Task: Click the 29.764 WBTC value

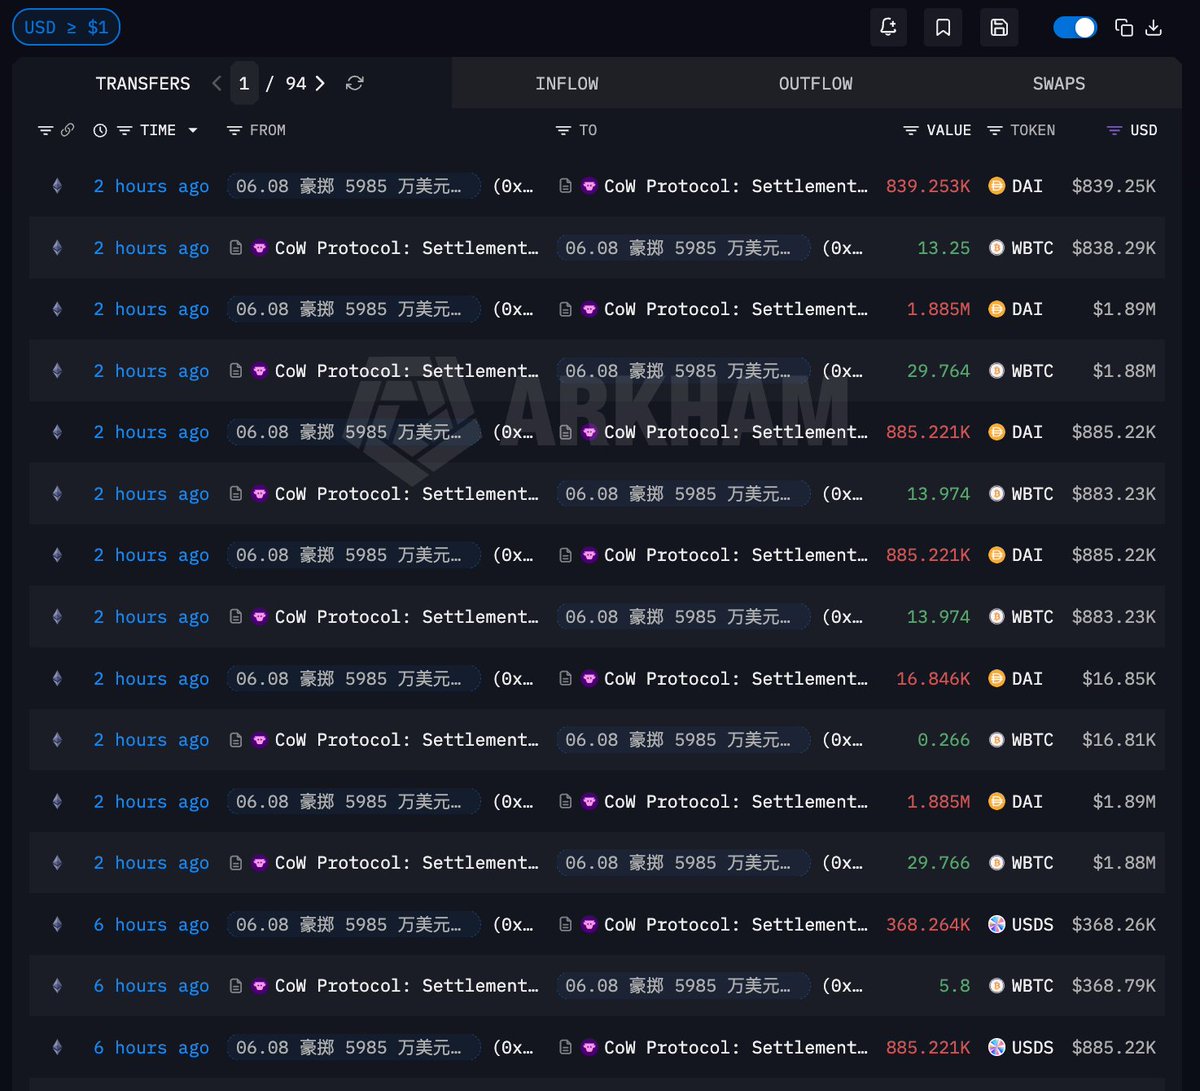Action: click(x=939, y=371)
